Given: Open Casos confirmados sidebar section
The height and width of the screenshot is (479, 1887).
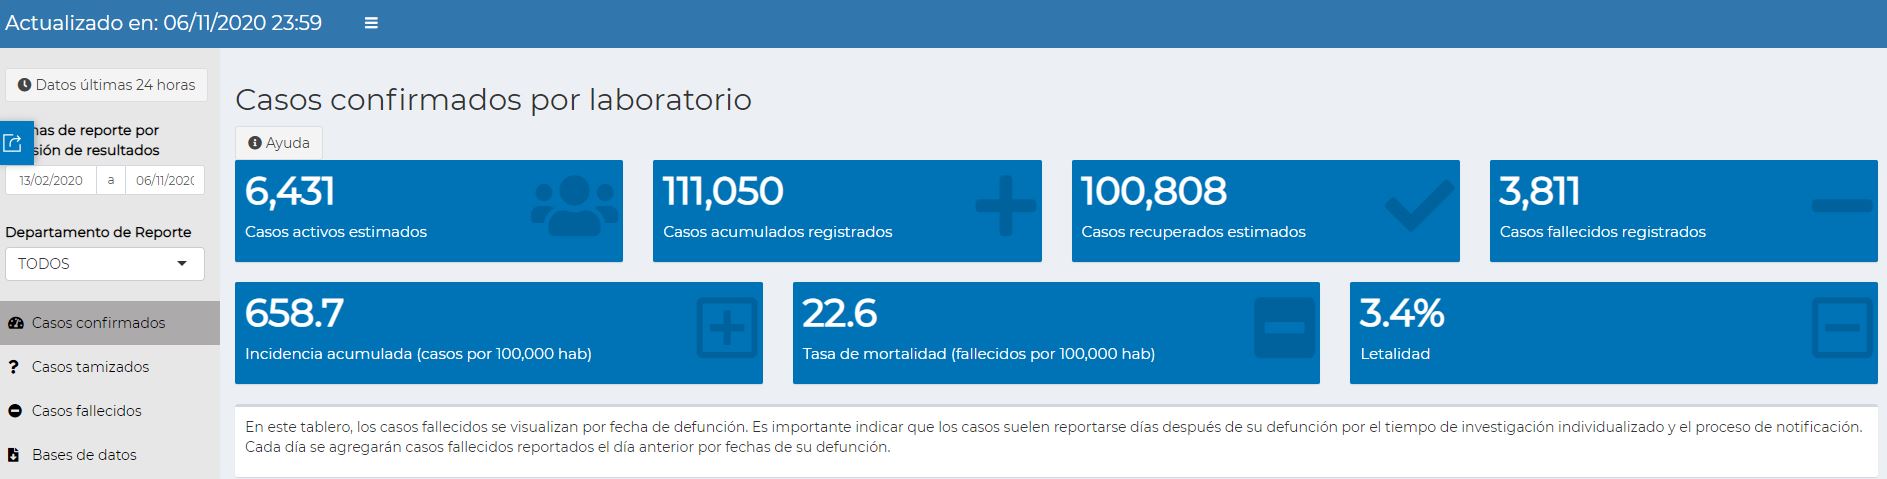Looking at the screenshot, I should click(98, 323).
